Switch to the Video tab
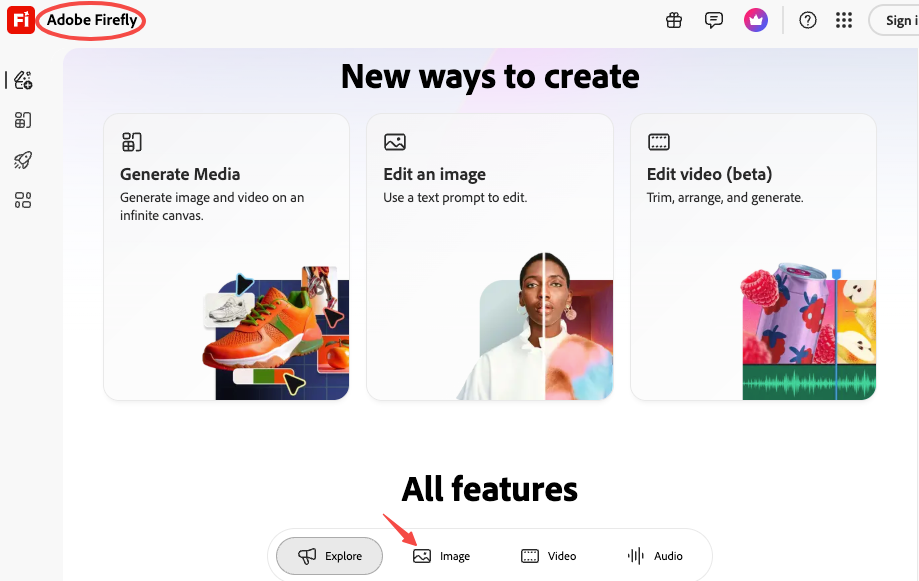The height and width of the screenshot is (581, 919). tap(548, 556)
